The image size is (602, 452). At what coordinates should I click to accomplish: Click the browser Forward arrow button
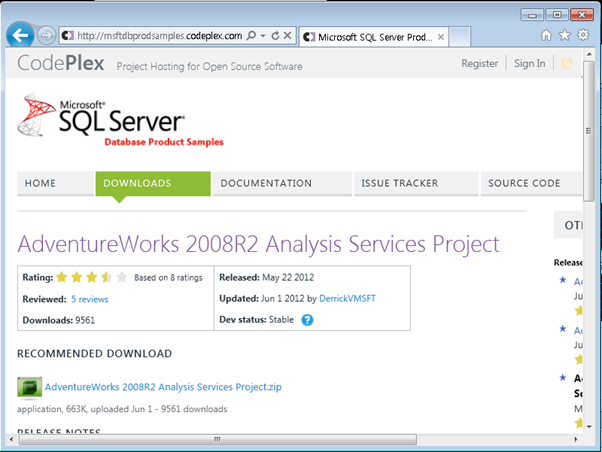click(46, 36)
